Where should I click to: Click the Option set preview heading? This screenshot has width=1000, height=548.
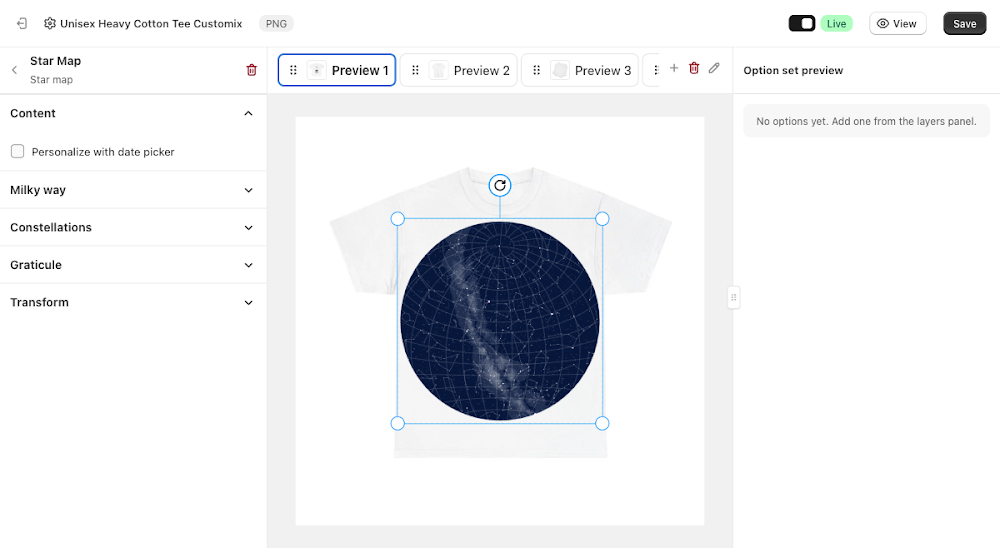tap(793, 70)
